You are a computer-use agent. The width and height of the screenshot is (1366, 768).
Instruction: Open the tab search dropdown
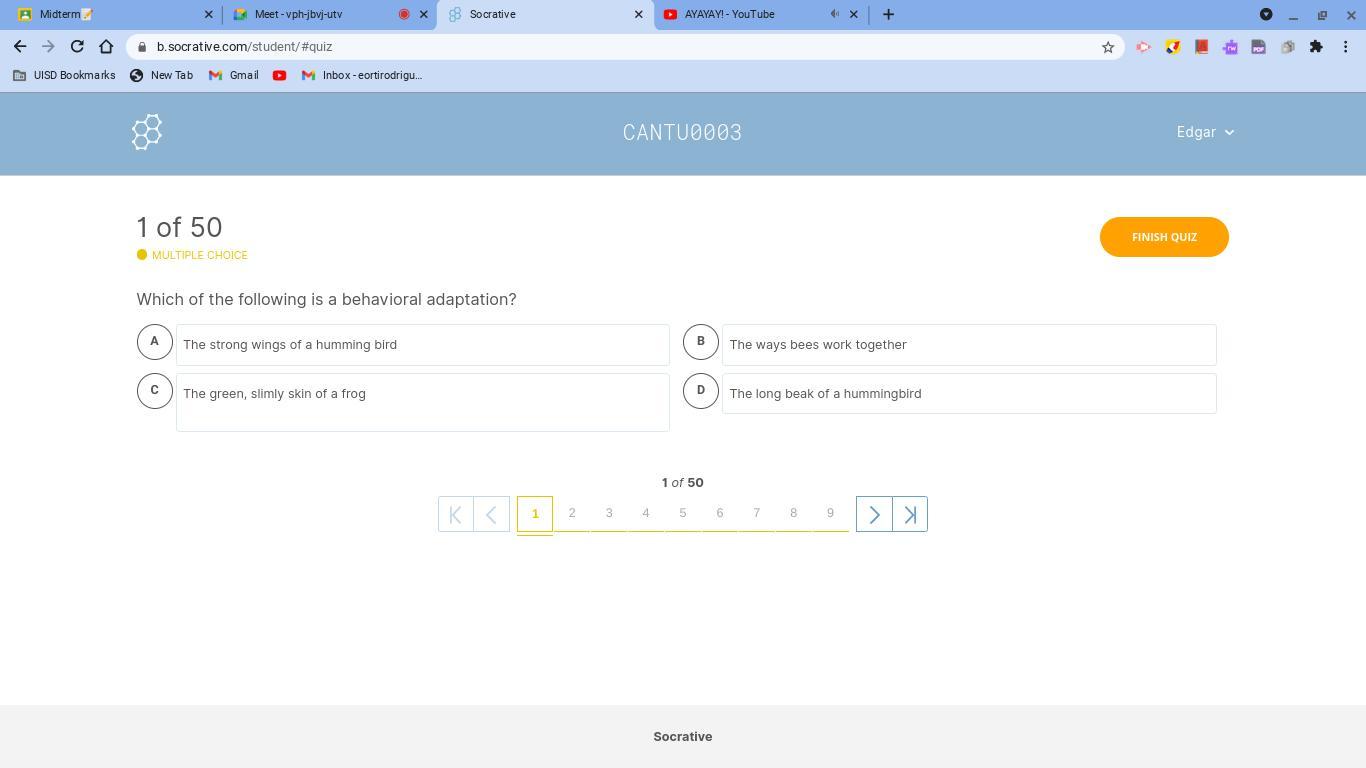point(1266,14)
